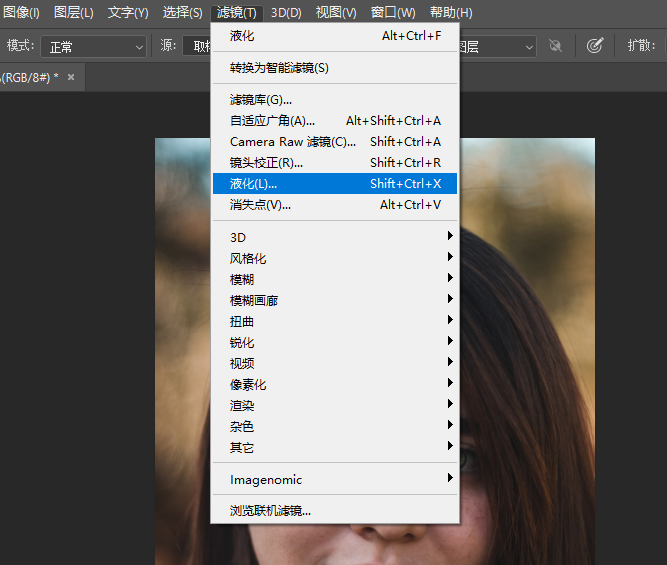Viewport: 667px width, 565px height.
Task: Open the 帮助(H) menu
Action: pyautogui.click(x=451, y=13)
